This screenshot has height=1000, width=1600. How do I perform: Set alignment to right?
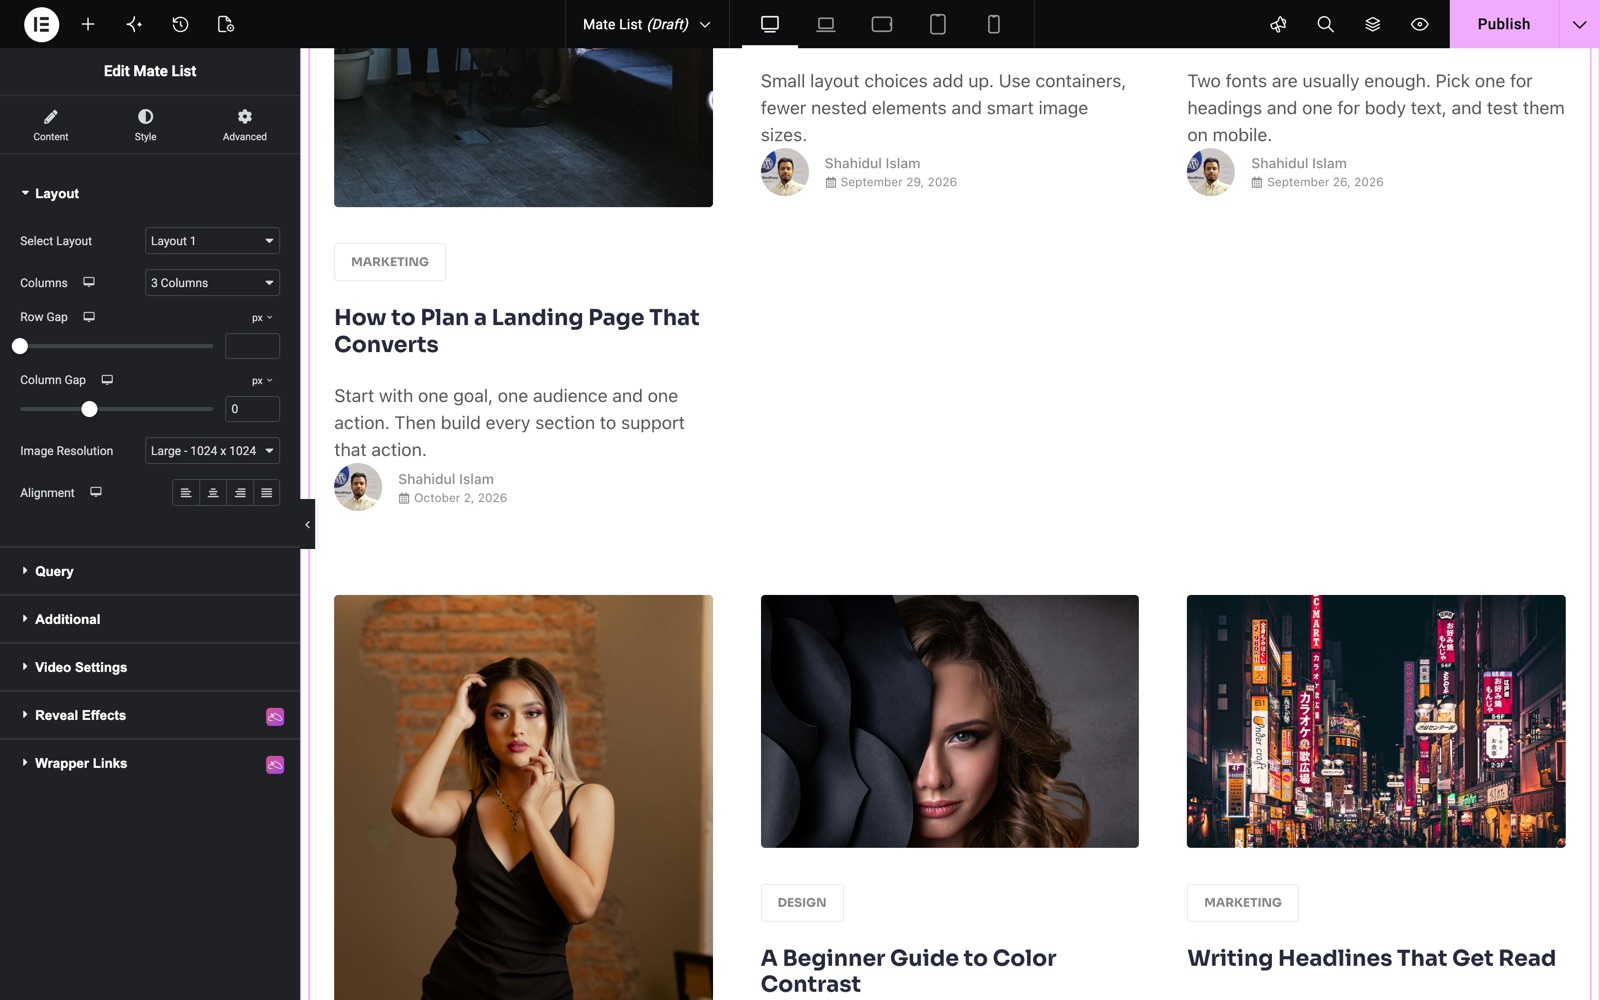[240, 493]
